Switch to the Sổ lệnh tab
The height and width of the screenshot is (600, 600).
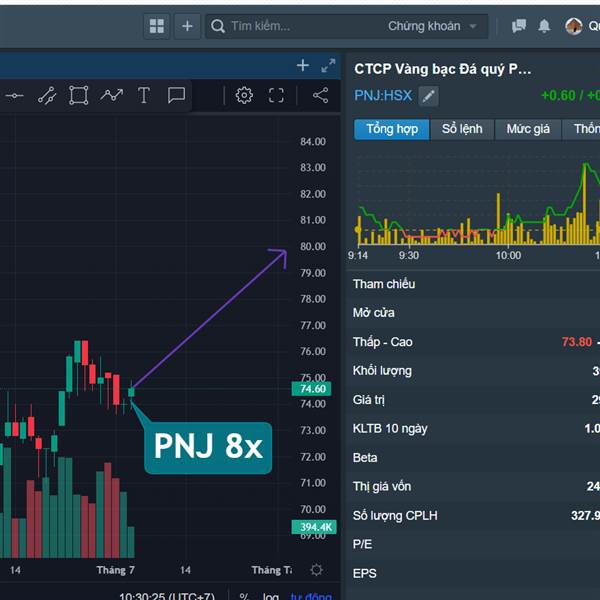pos(462,129)
